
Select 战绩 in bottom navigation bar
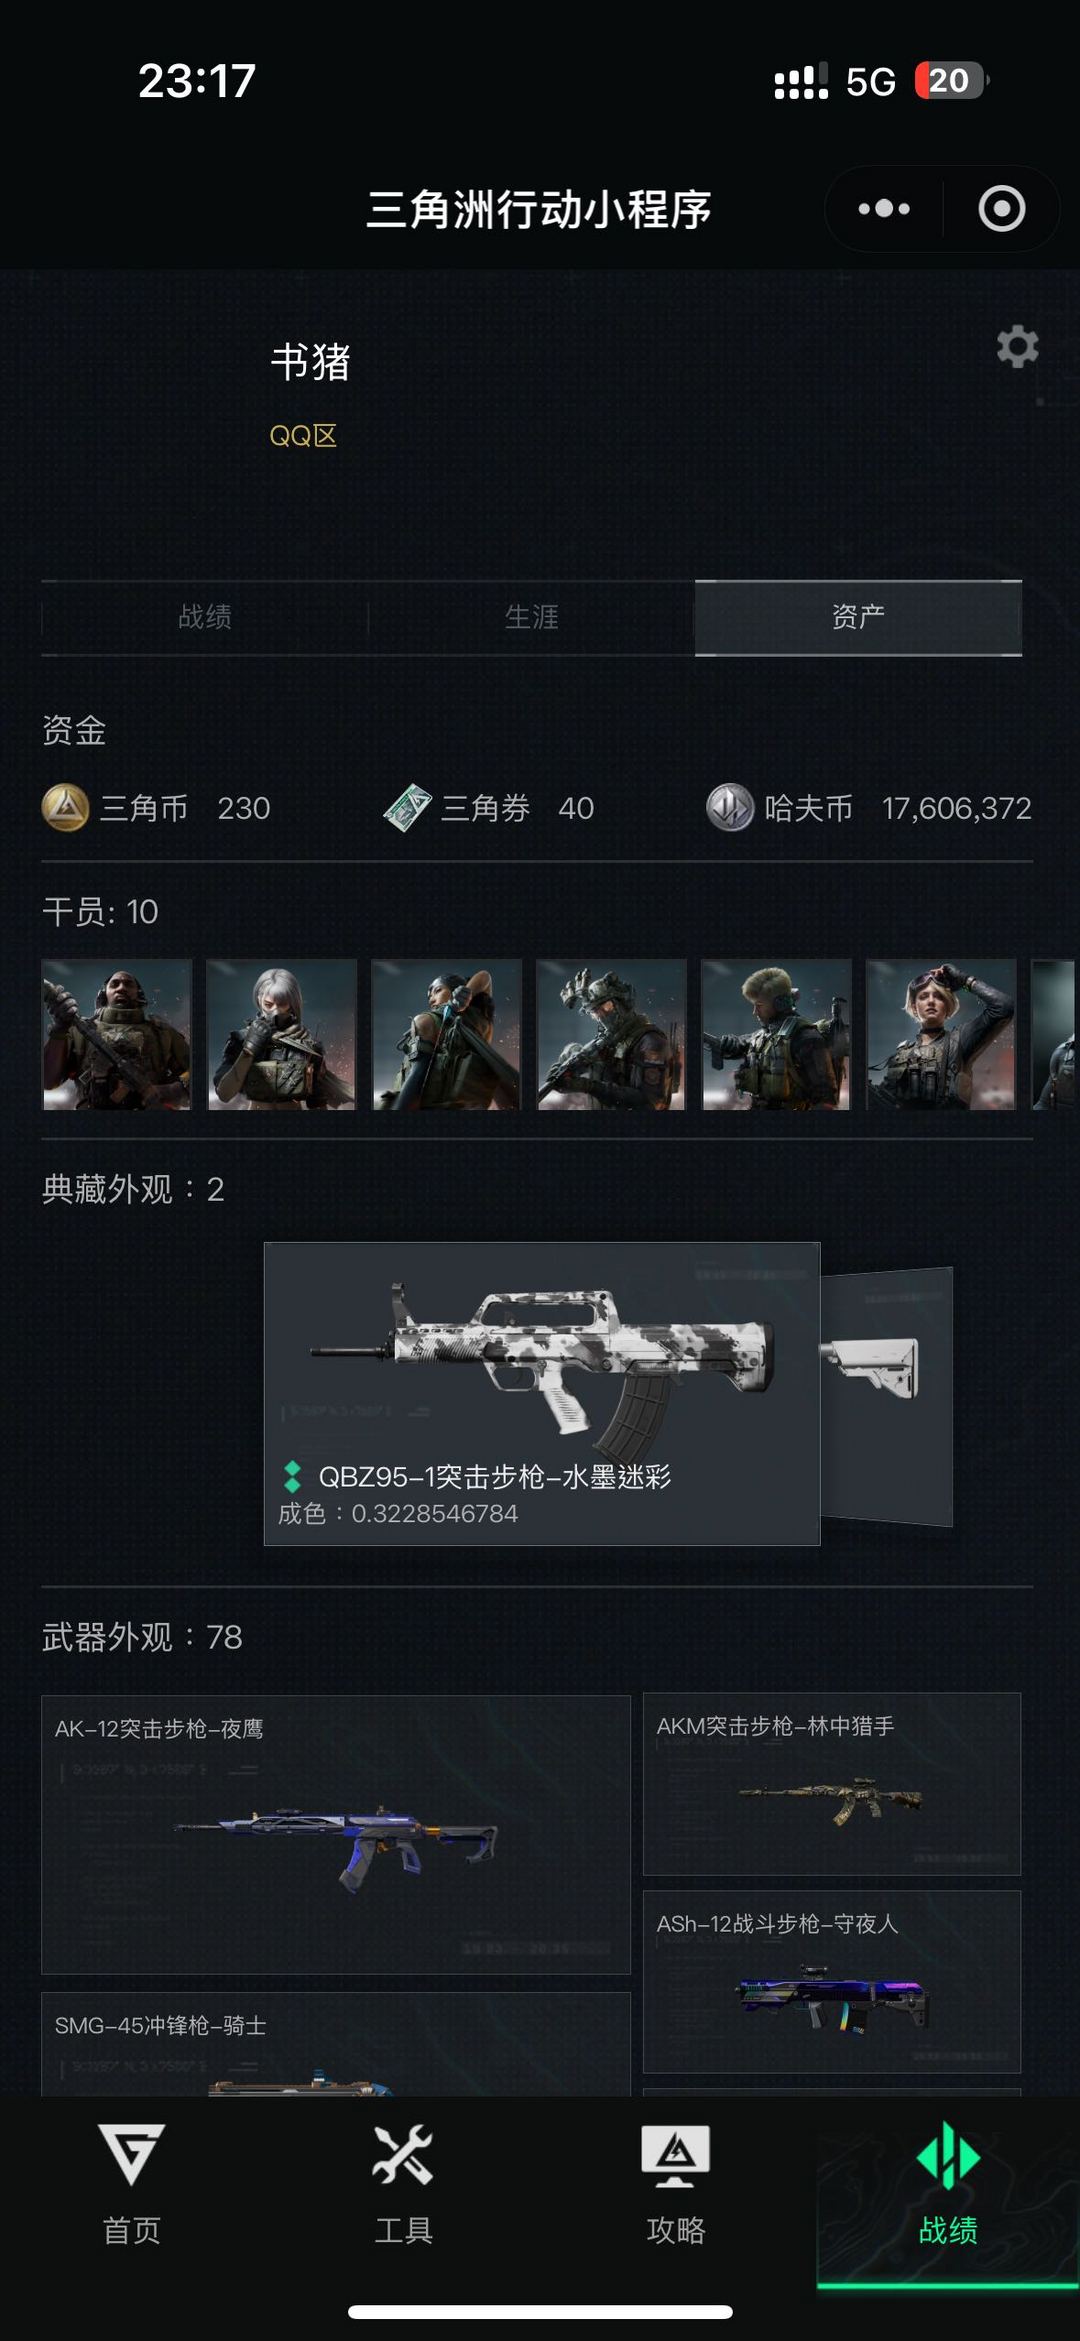point(948,2186)
